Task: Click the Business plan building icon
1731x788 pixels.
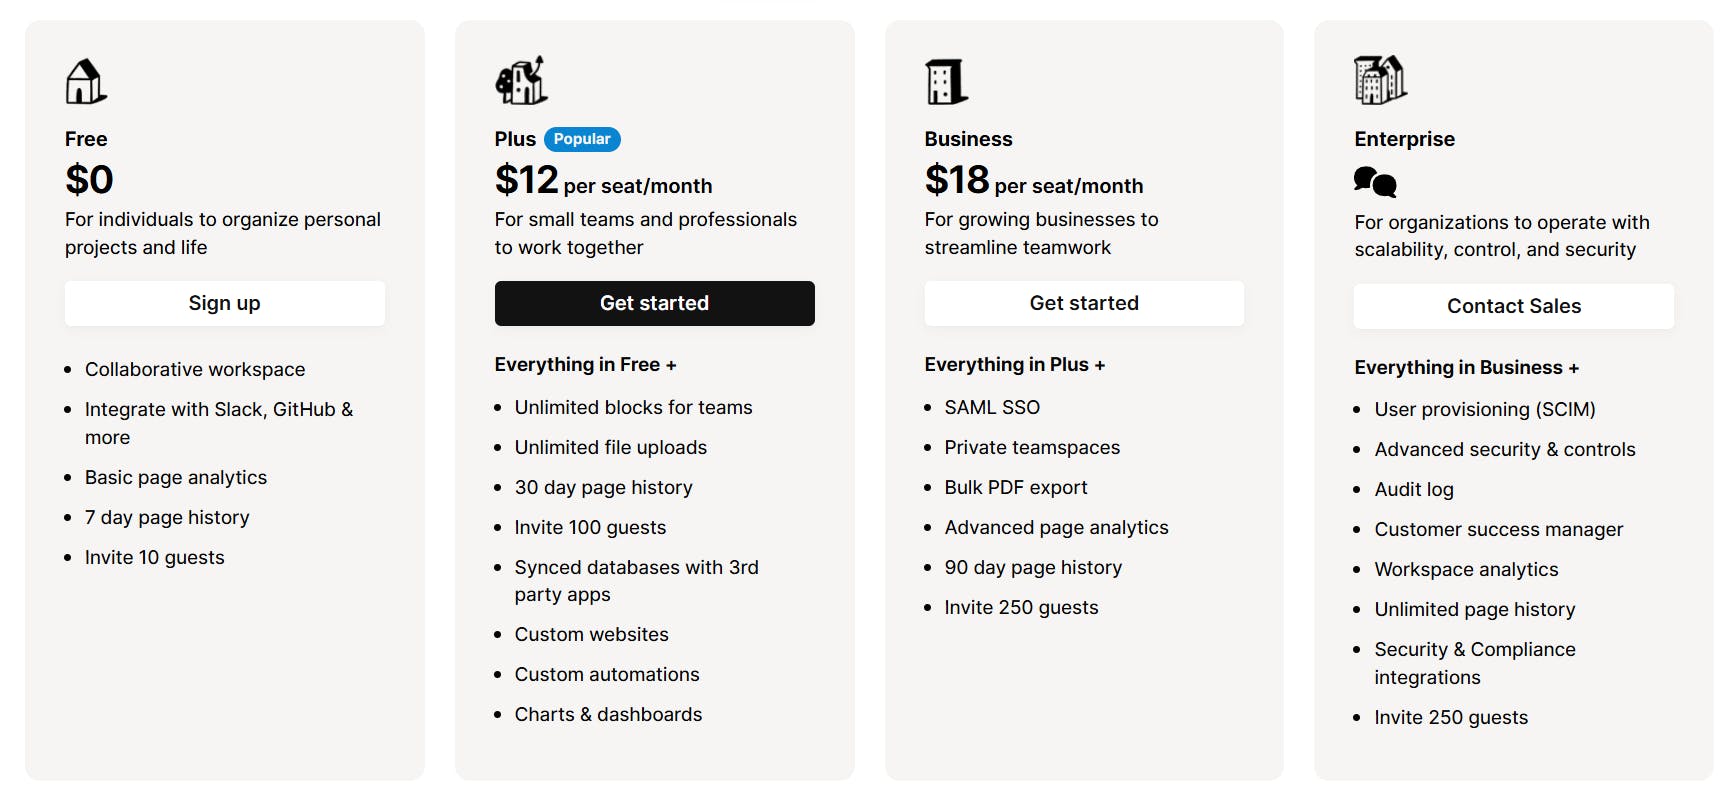Action: (x=946, y=81)
